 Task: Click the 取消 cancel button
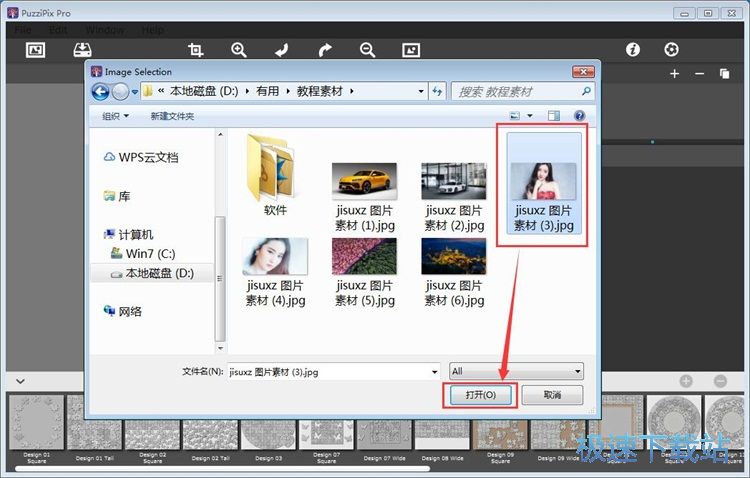[552, 395]
